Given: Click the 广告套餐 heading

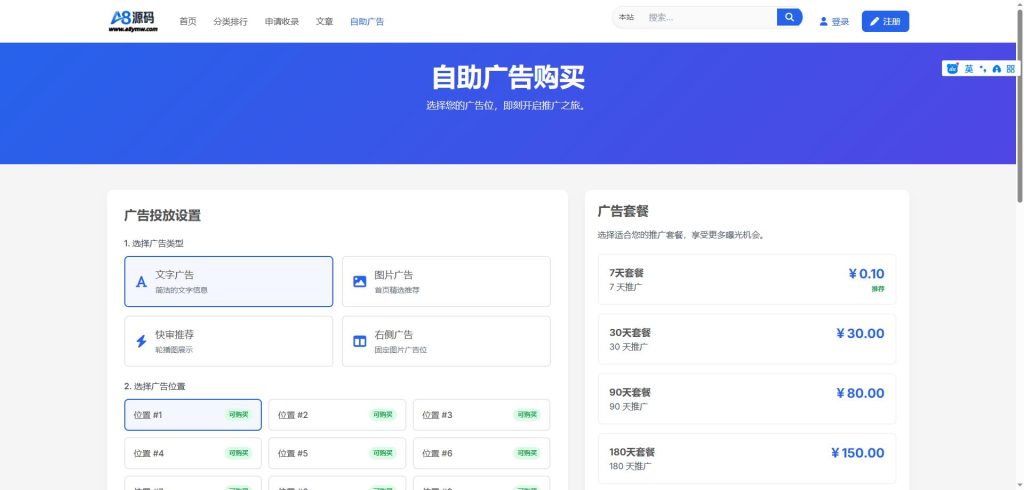Looking at the screenshot, I should point(622,211).
